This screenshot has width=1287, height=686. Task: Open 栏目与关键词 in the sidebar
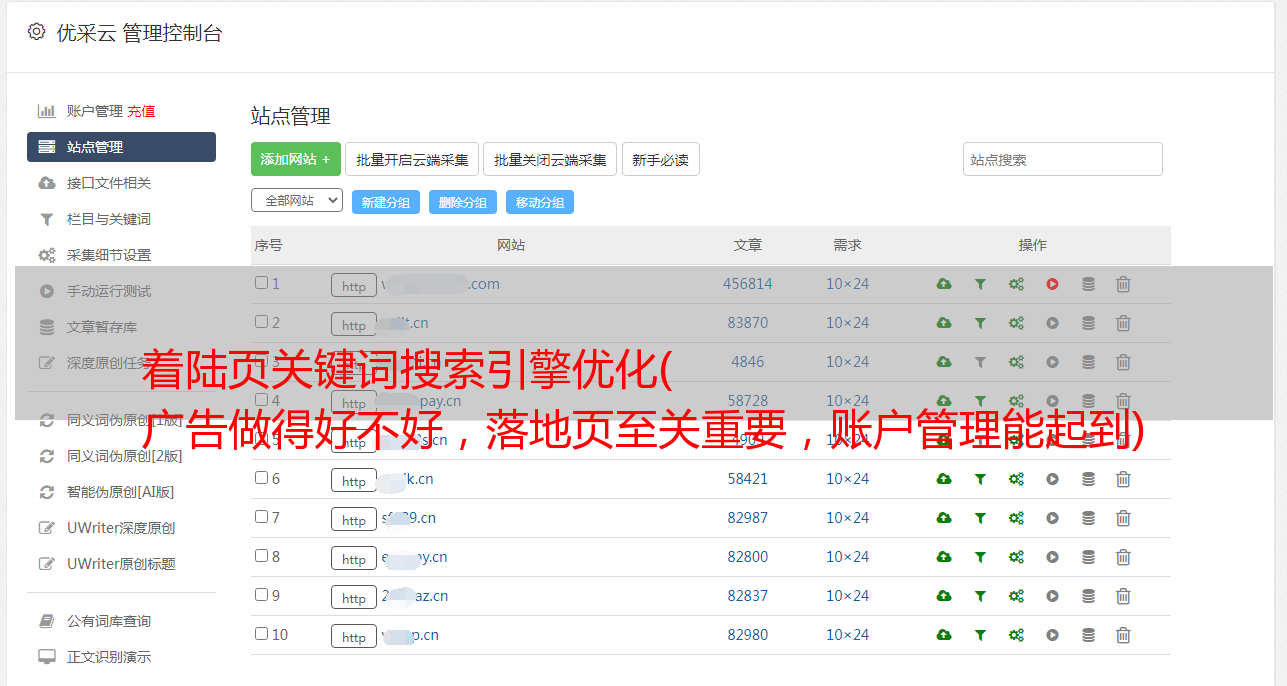[109, 219]
